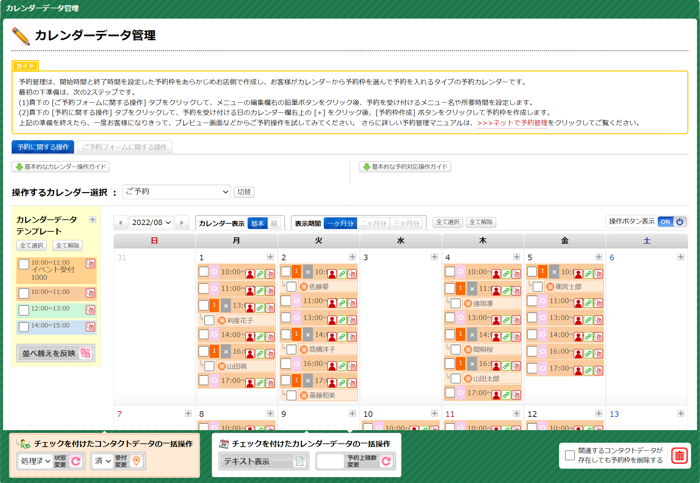The width and height of the screenshot is (700, 483).
Task: Click the red copy icon on day 1 14:00 slot
Action: coord(270,337)
